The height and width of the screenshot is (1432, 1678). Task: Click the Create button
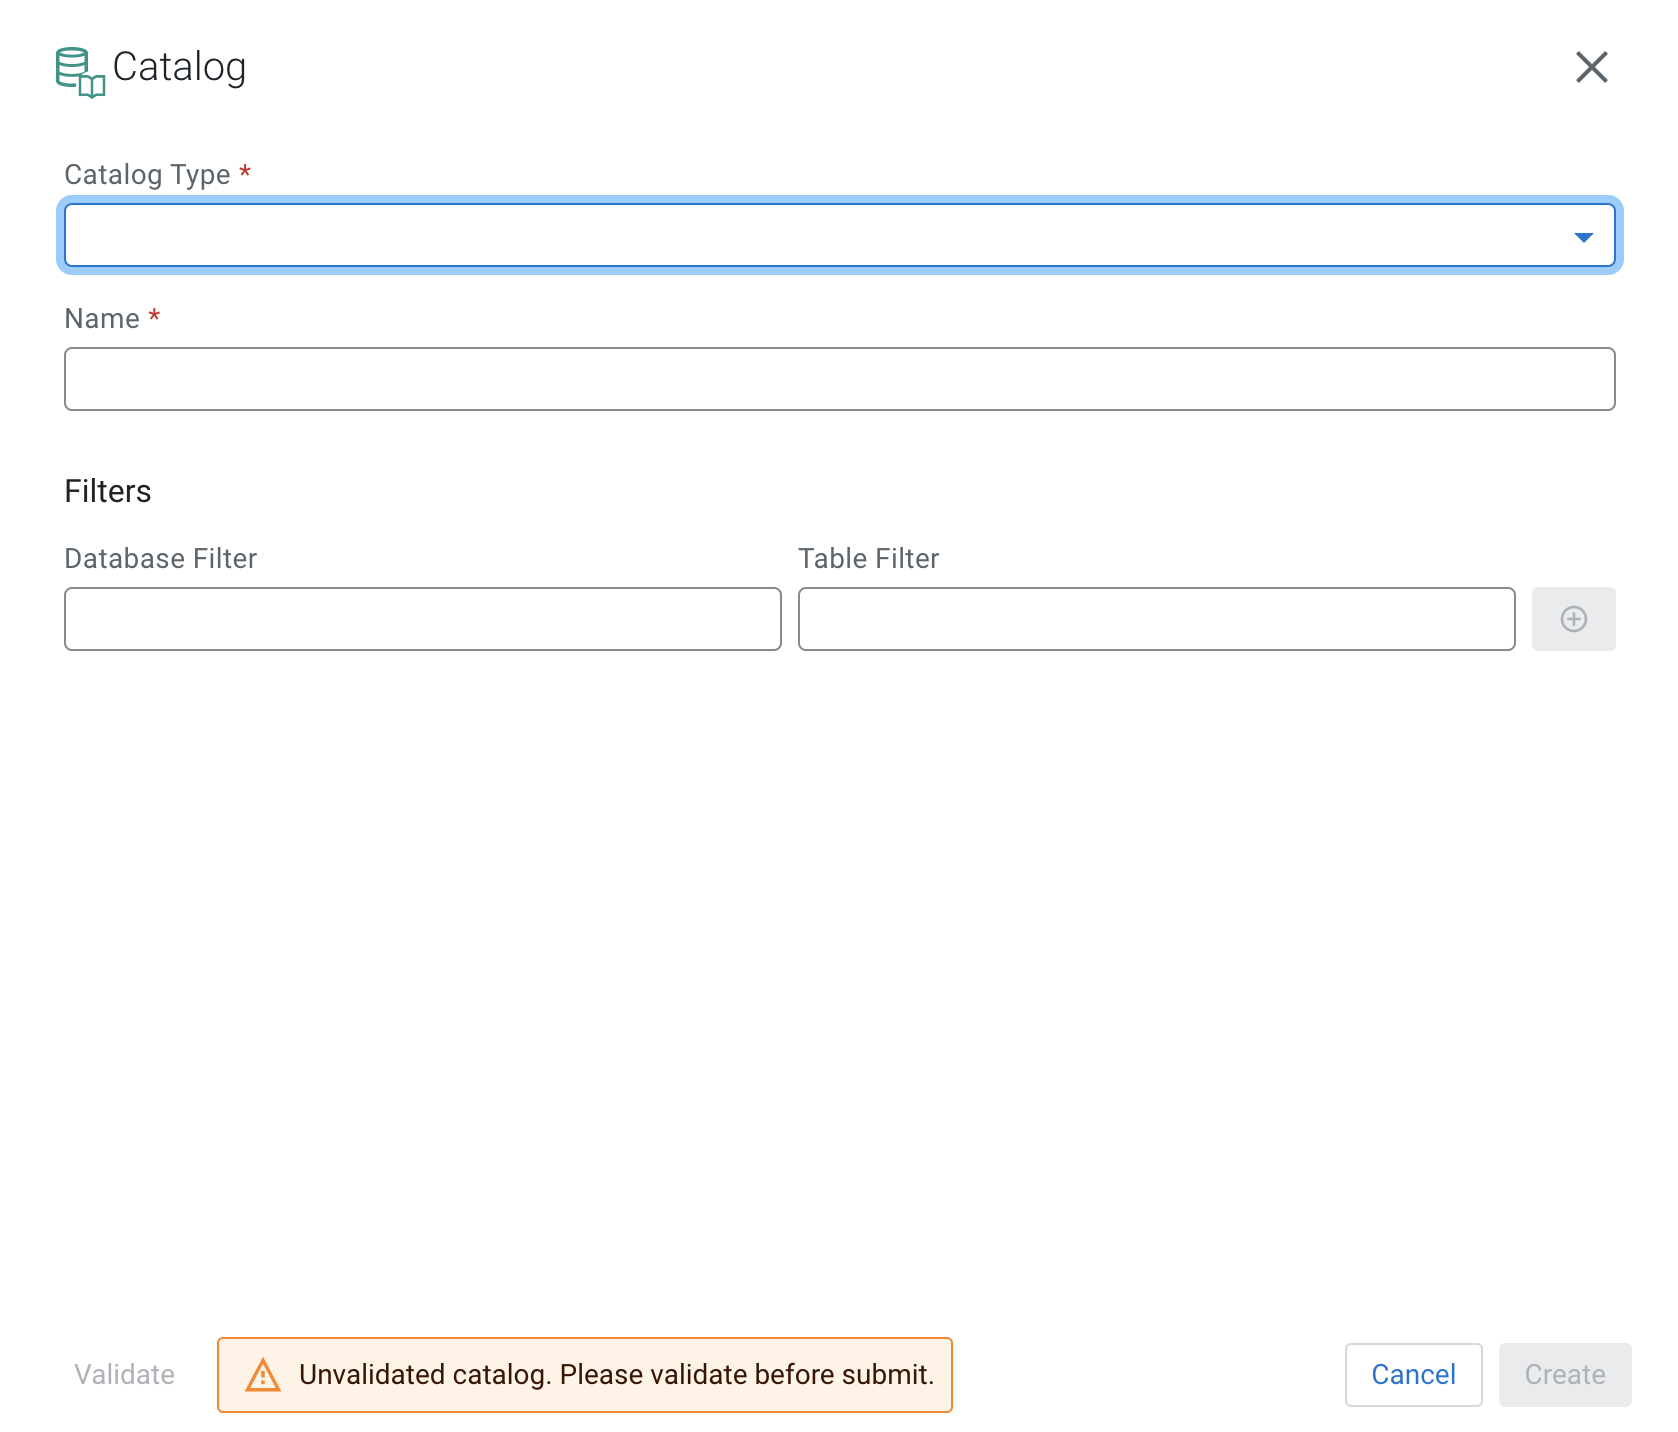pos(1564,1375)
